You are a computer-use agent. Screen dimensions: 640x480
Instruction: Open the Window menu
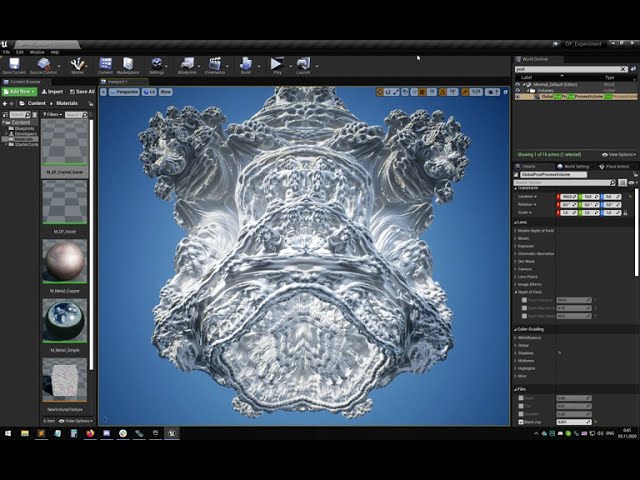[37, 52]
